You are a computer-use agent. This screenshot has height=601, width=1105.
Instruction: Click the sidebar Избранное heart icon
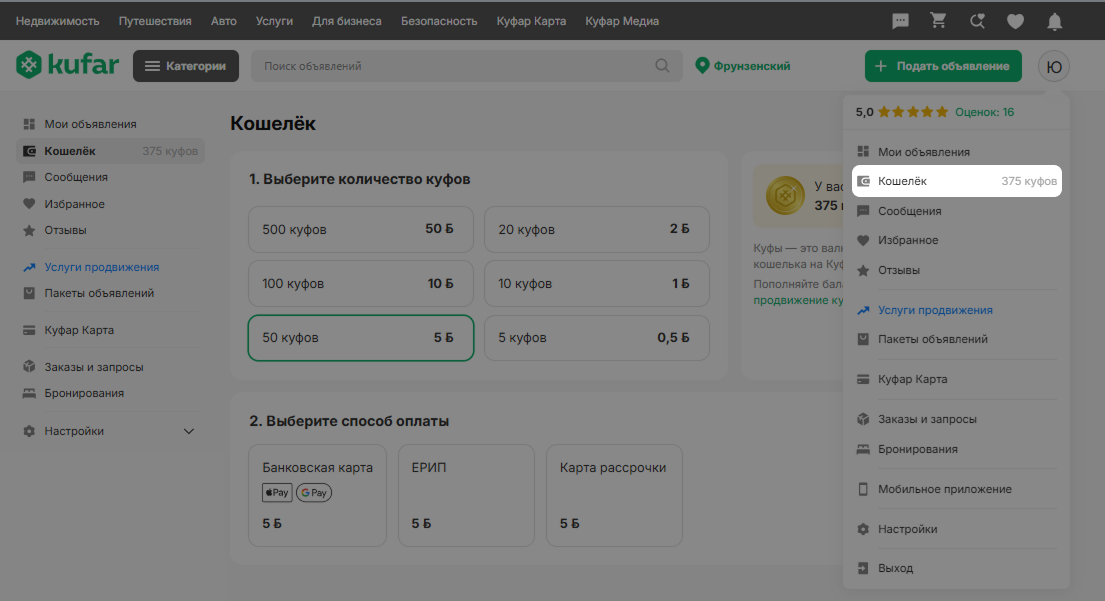pyautogui.click(x=29, y=204)
